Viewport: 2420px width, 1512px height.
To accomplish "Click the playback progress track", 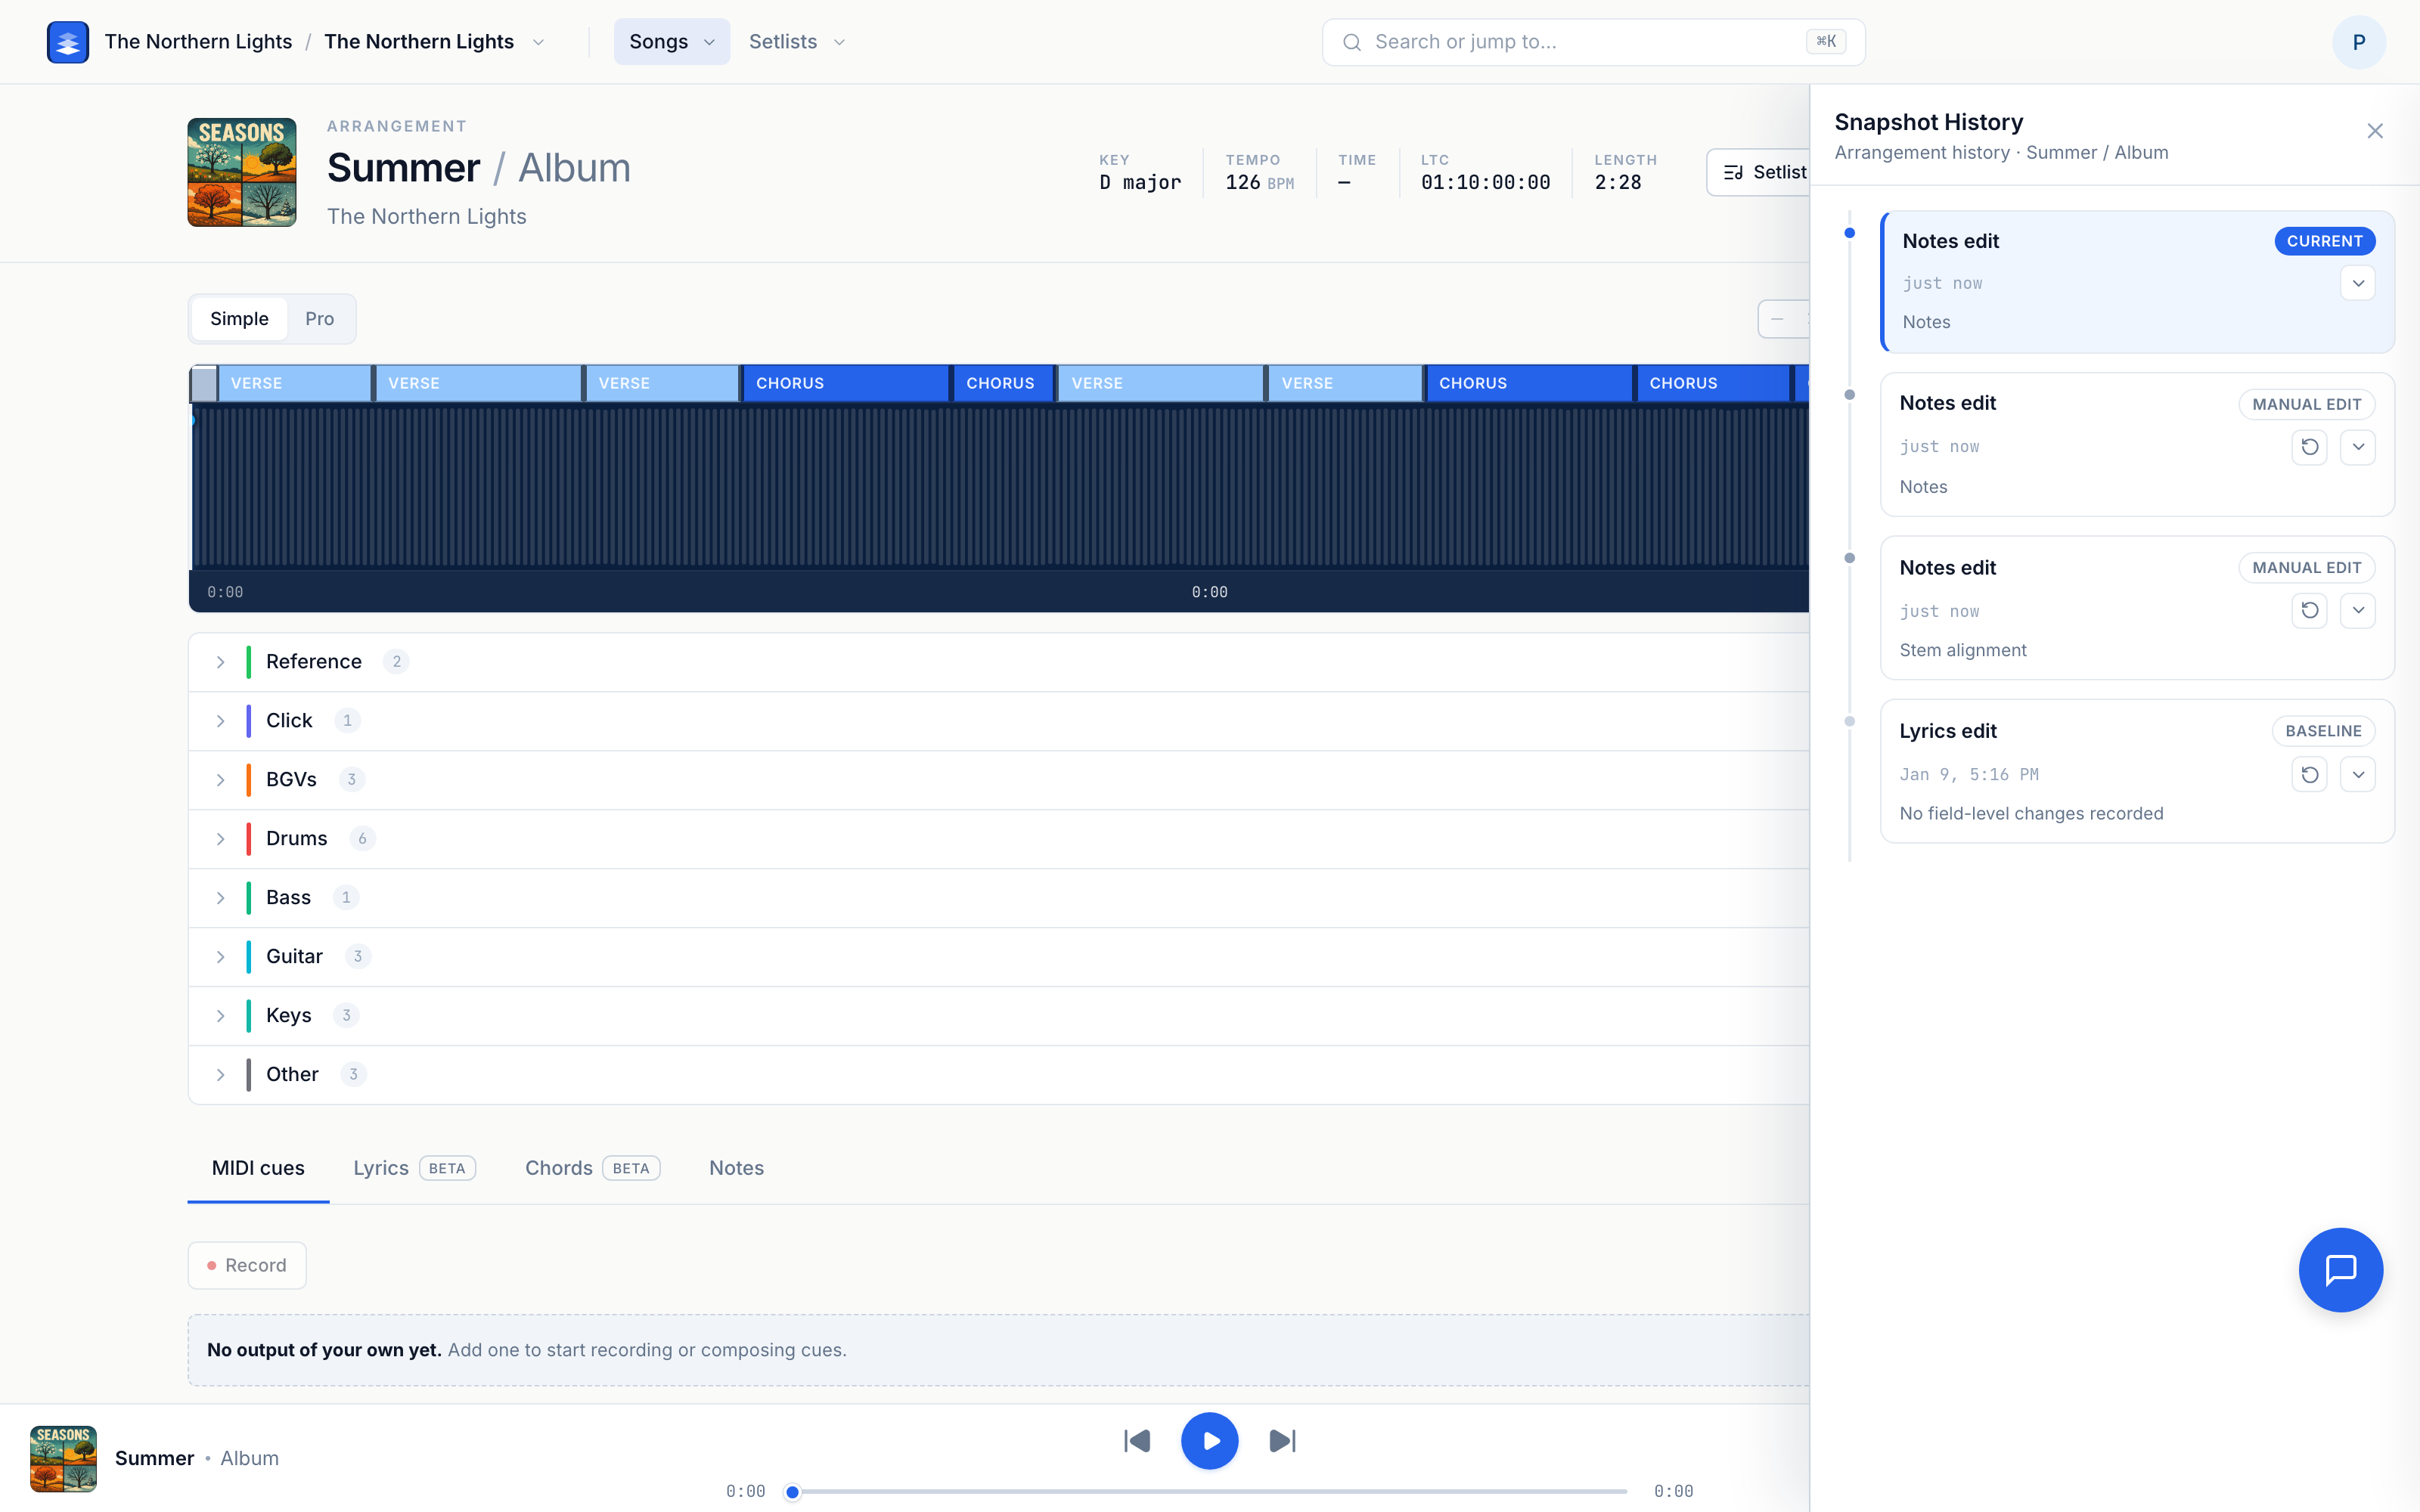I will [x=1209, y=1492].
